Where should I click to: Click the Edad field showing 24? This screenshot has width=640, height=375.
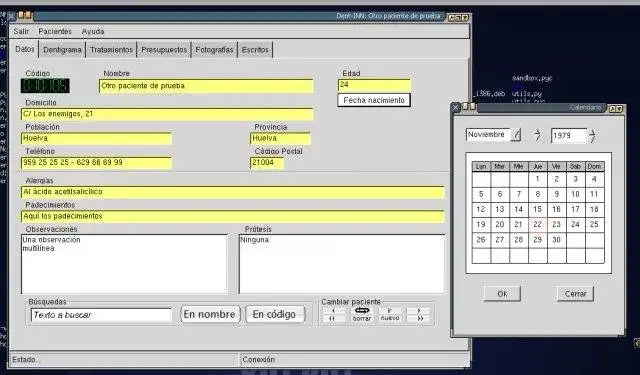(x=374, y=85)
